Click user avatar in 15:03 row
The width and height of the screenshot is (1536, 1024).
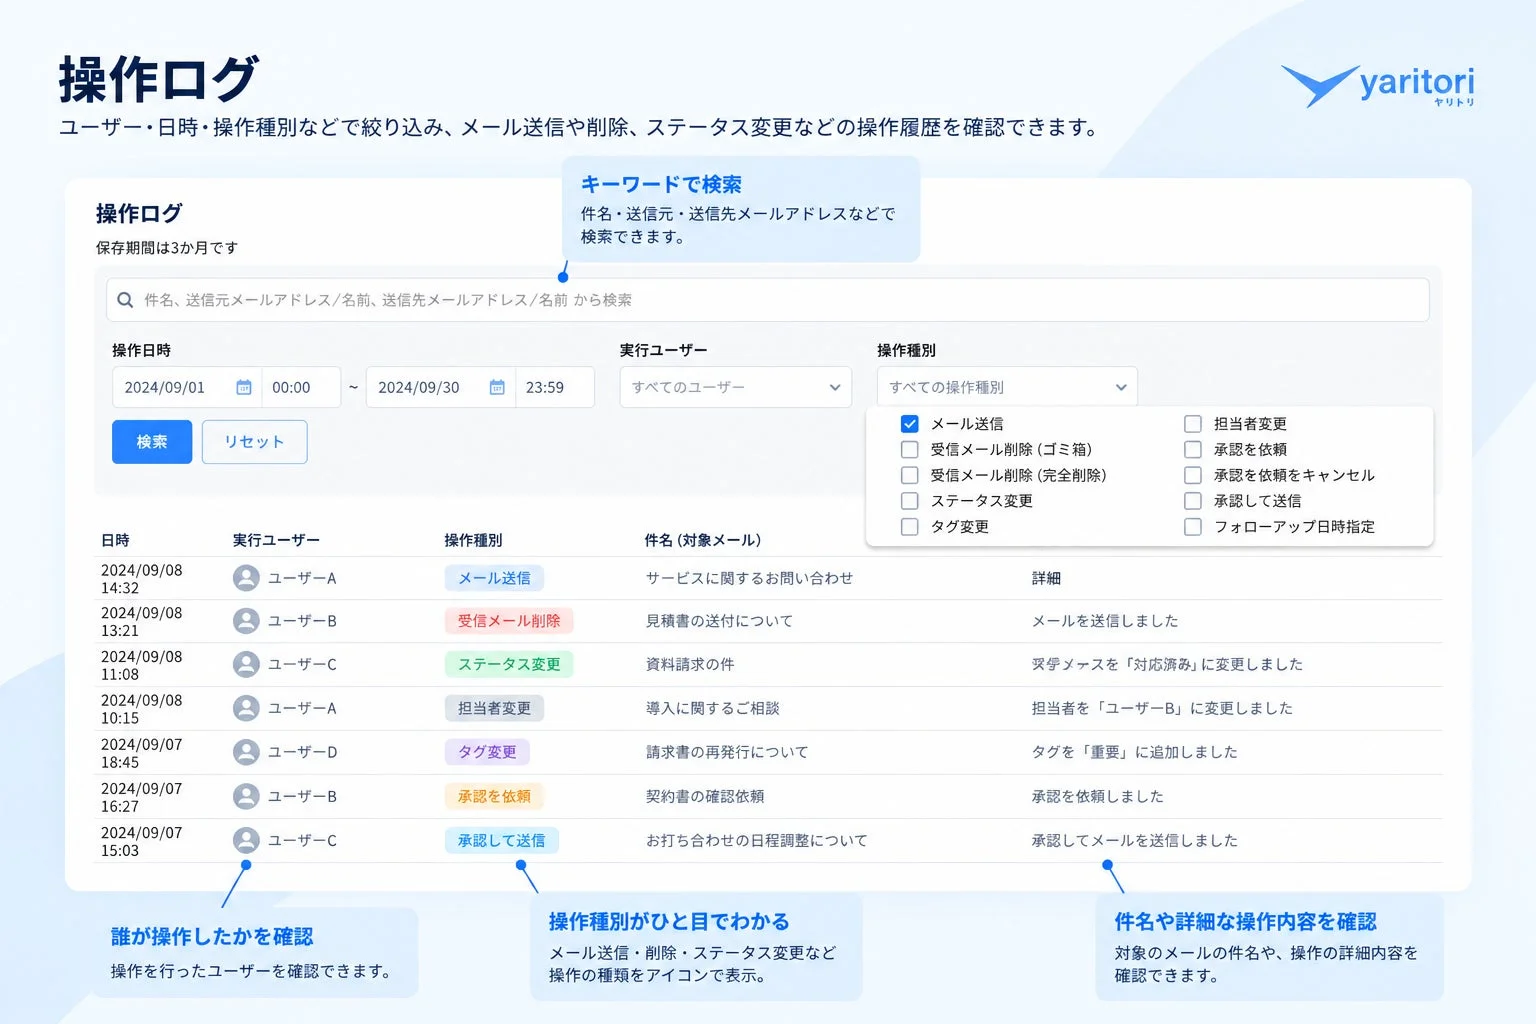tap(246, 840)
